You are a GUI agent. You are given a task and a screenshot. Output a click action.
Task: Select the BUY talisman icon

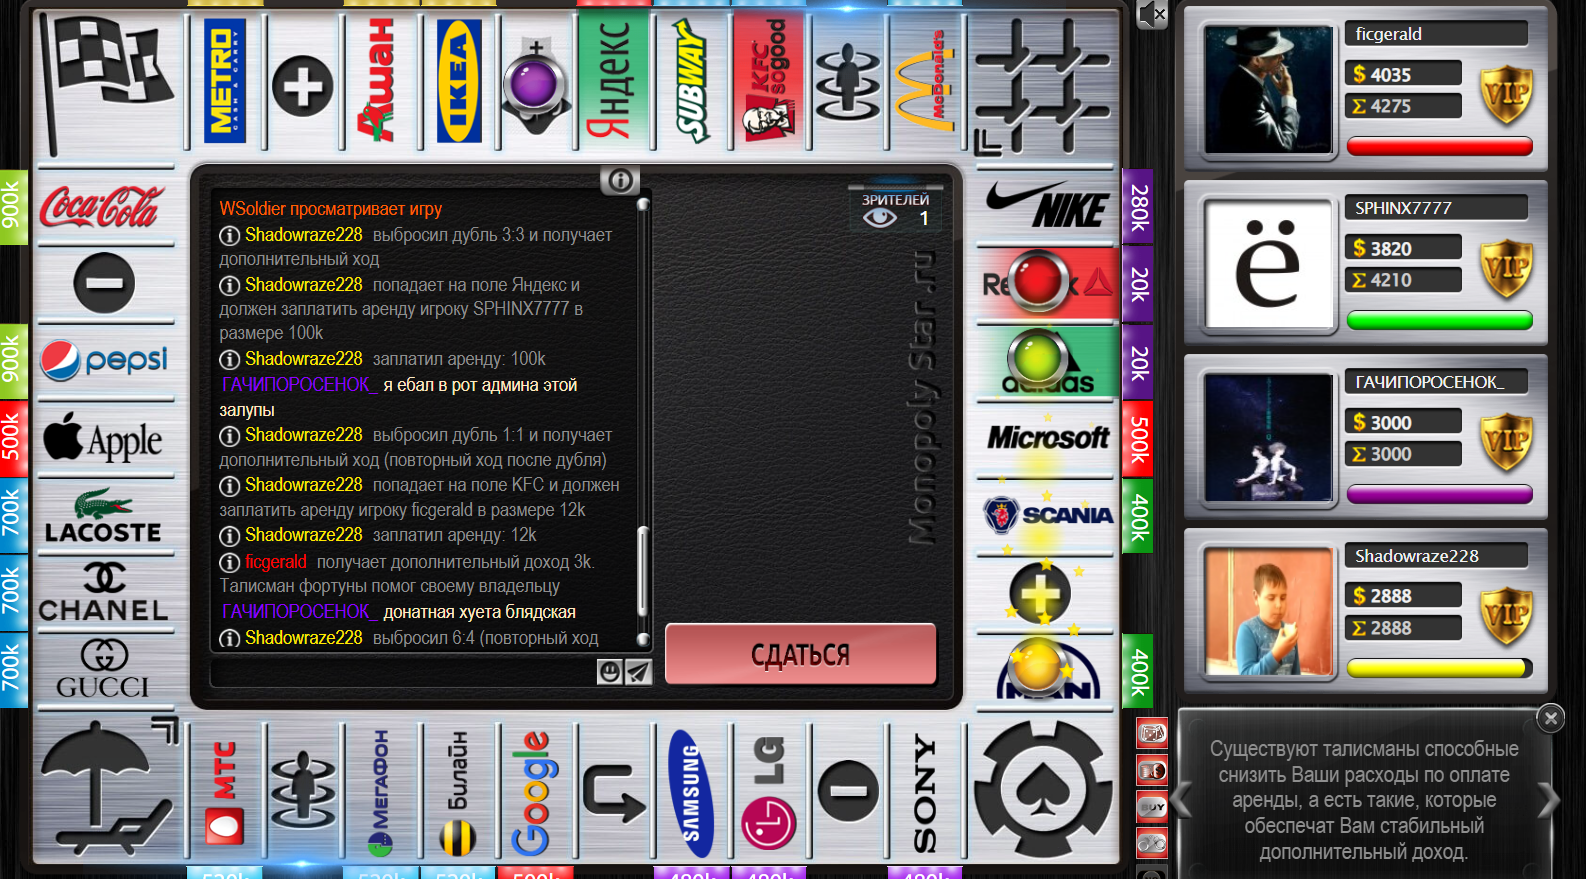click(1152, 806)
